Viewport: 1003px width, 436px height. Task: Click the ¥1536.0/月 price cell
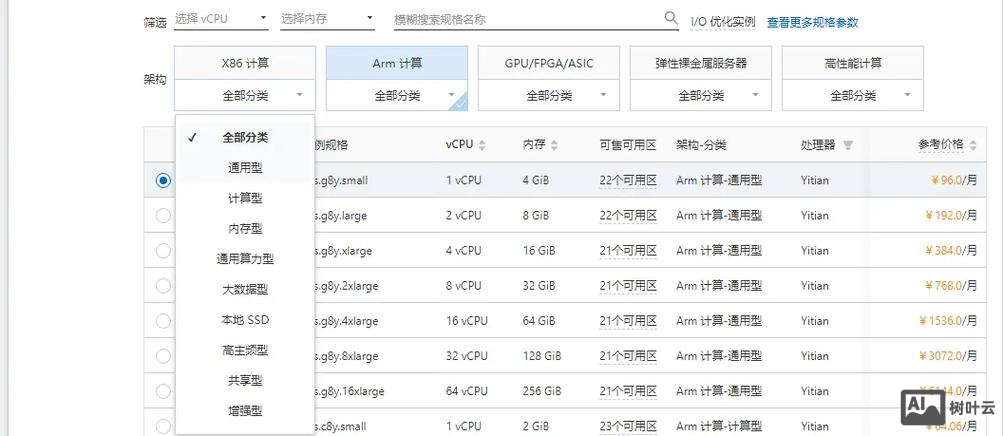[948, 321]
